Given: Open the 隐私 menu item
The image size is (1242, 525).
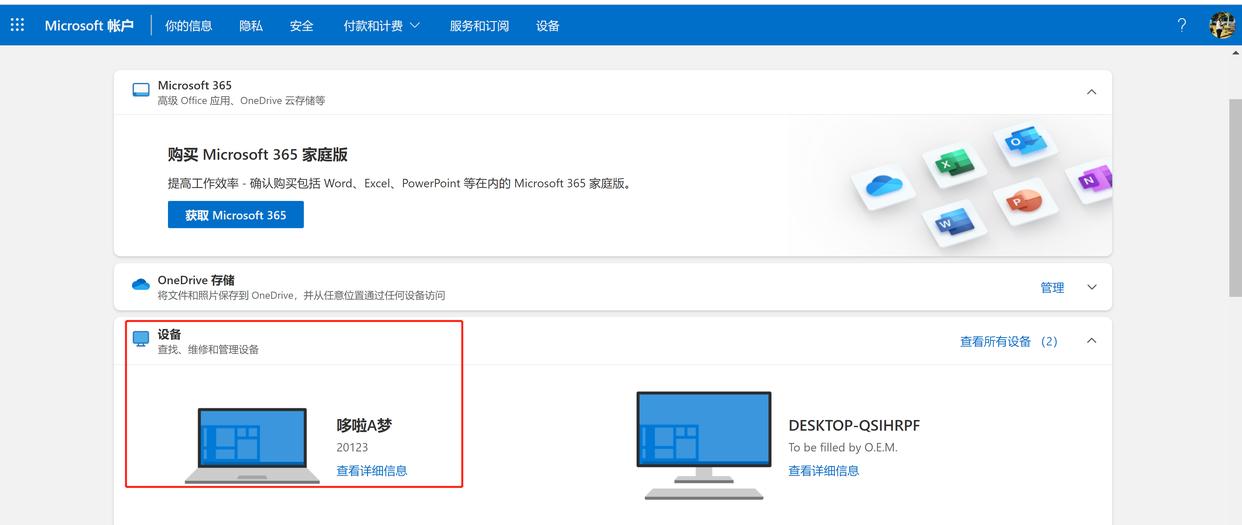Looking at the screenshot, I should pos(251,26).
